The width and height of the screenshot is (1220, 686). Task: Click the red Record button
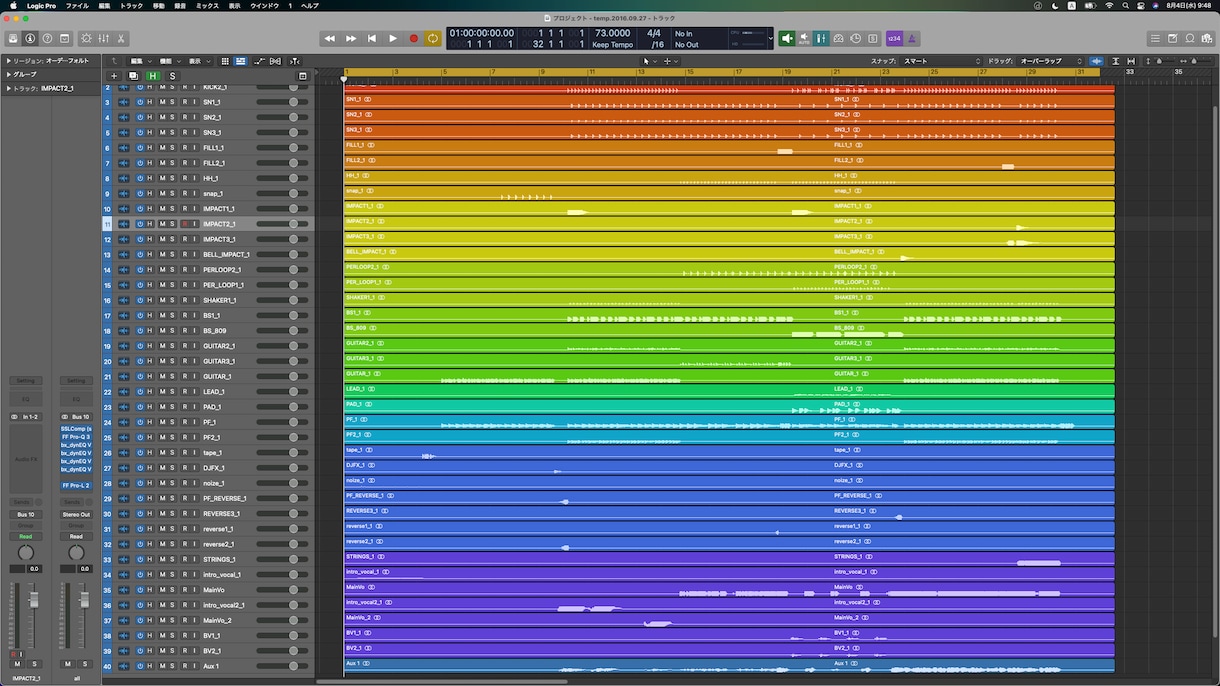413,38
